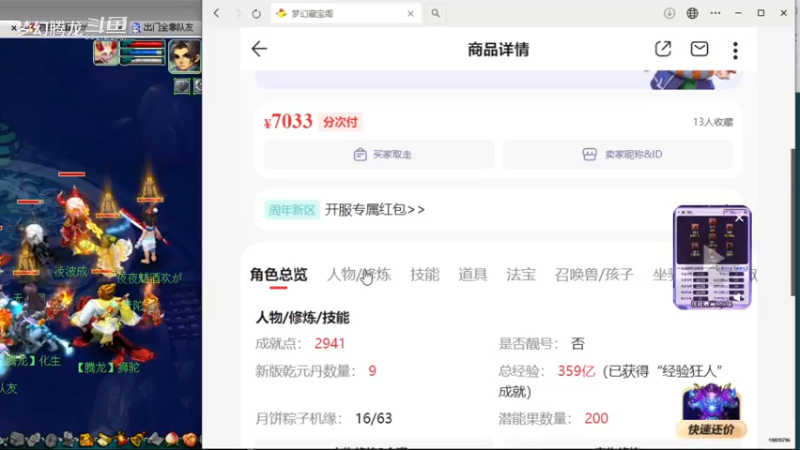
Task: Click the 卖家昵称&ID button
Action: [x=618, y=154]
